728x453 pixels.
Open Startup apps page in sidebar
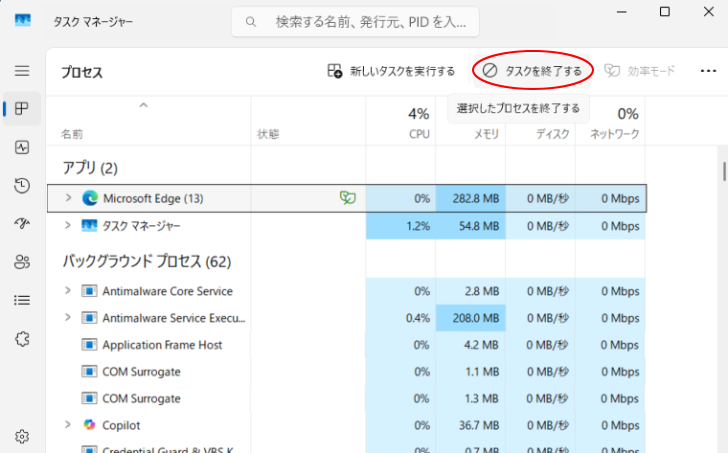pyautogui.click(x=22, y=223)
